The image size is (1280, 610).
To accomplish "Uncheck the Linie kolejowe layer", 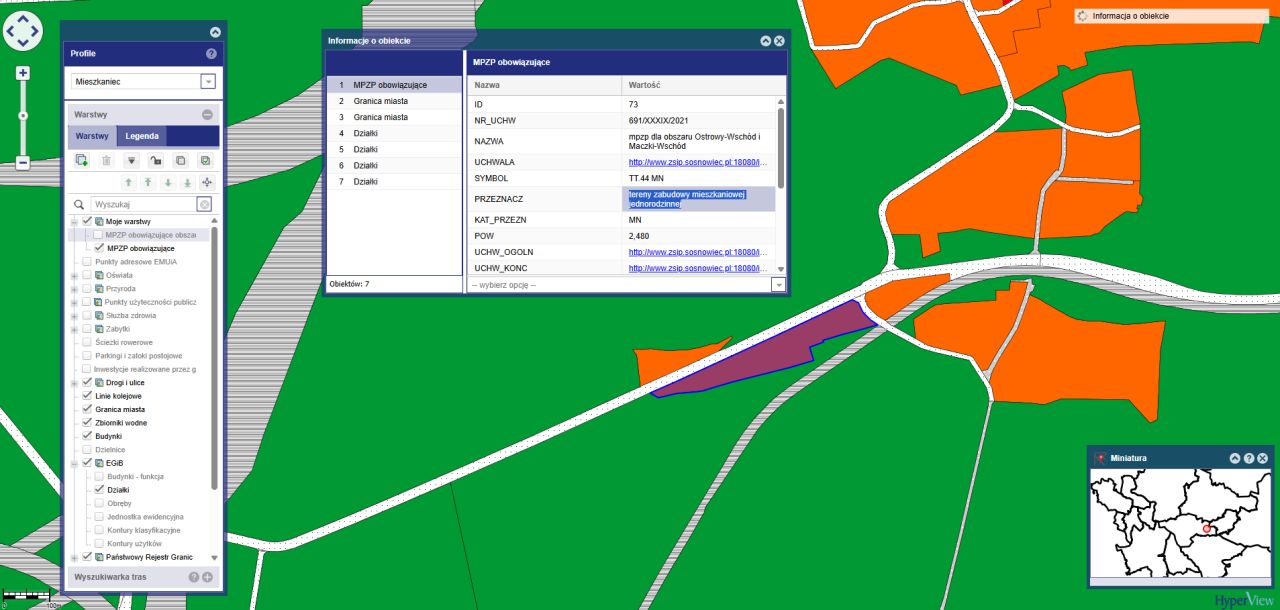I will [x=87, y=396].
